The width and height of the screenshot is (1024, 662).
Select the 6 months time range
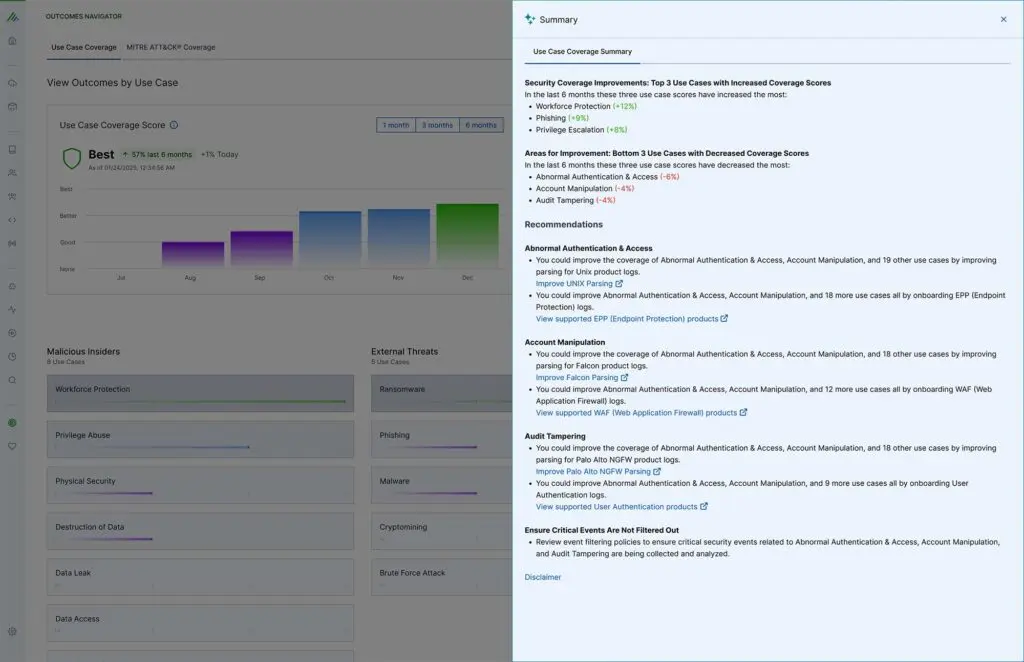[x=481, y=125]
